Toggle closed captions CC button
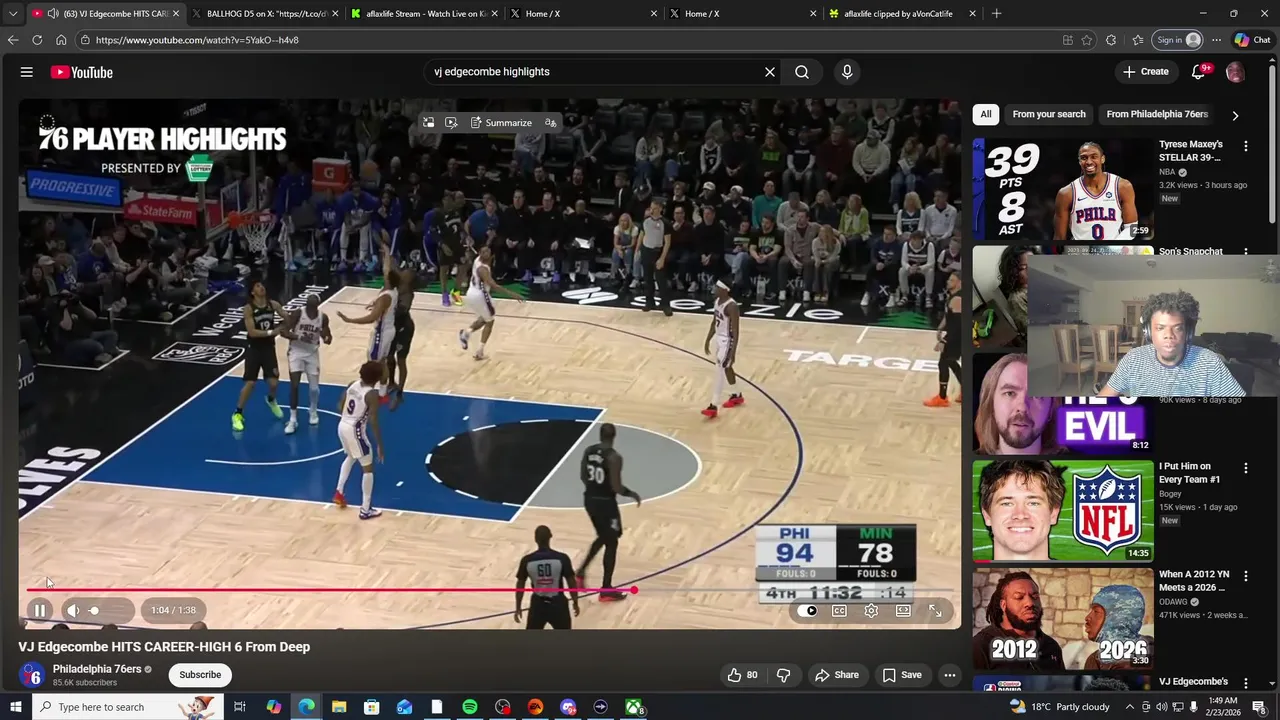The height and width of the screenshot is (720, 1280). [x=840, y=611]
